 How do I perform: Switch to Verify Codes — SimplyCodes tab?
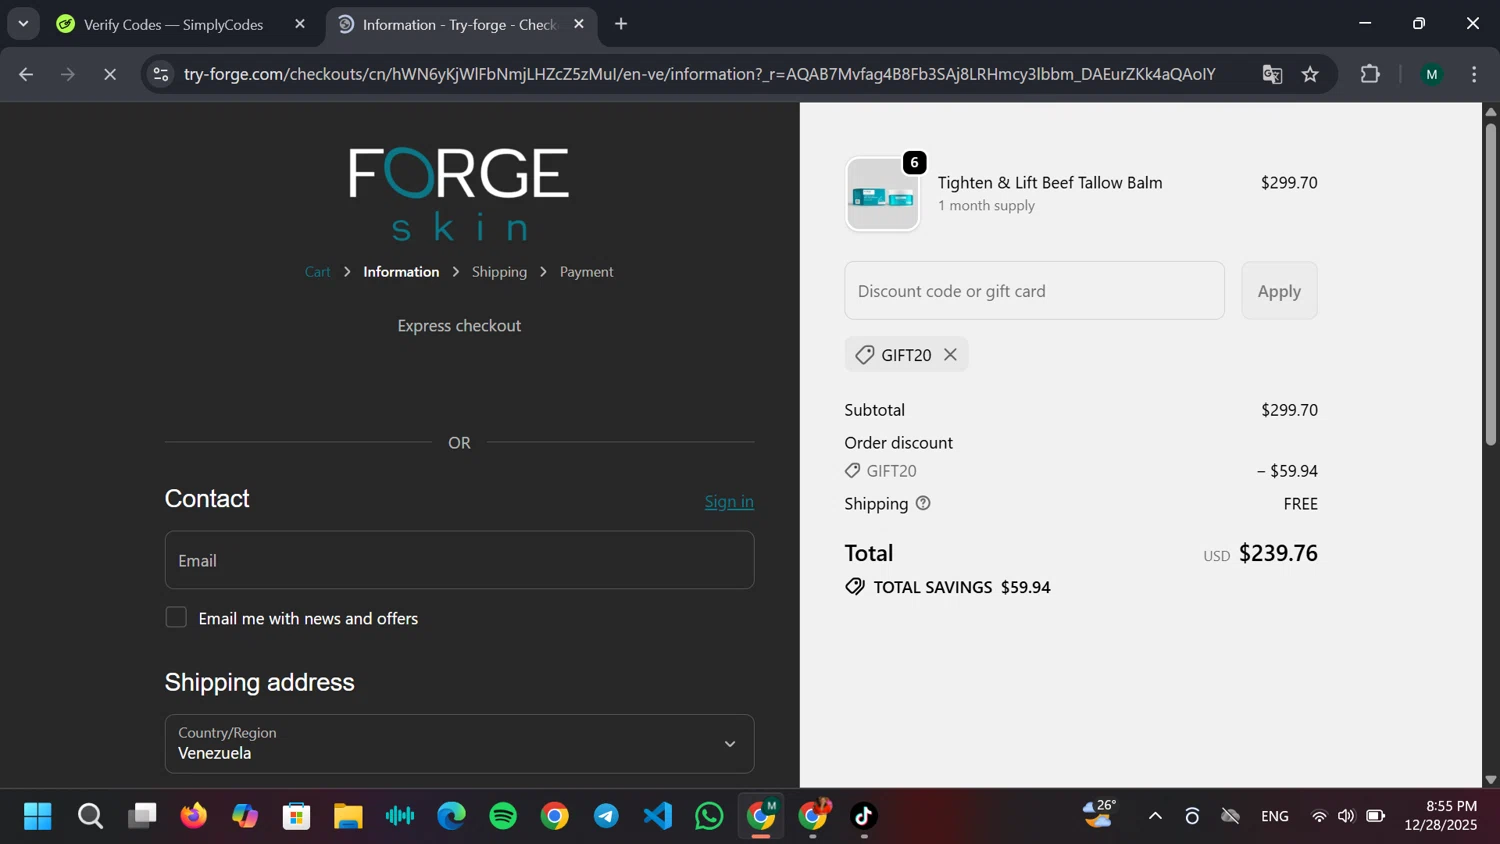[x=173, y=24]
